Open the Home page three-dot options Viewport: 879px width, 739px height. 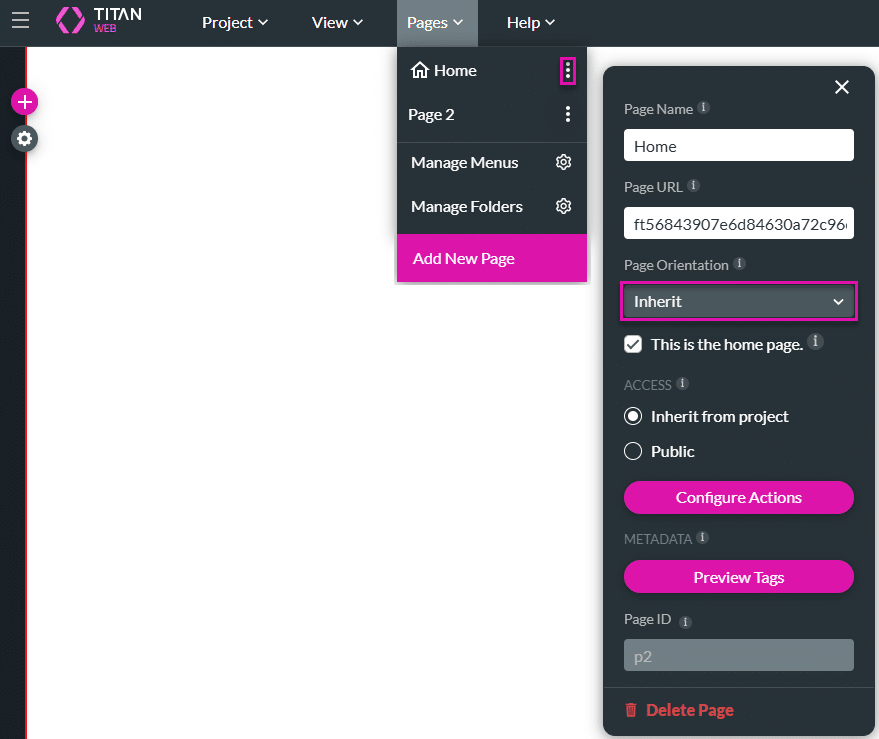[x=568, y=70]
